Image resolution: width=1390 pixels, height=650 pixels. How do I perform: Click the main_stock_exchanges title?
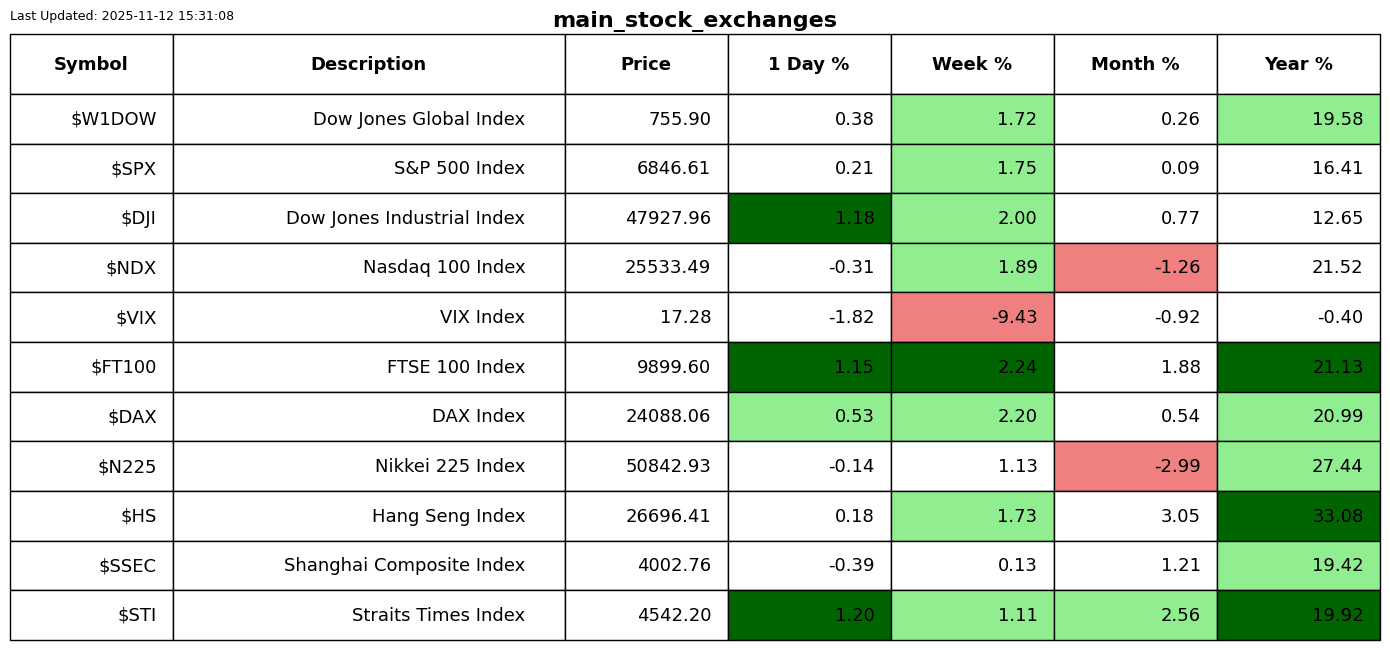point(694,20)
